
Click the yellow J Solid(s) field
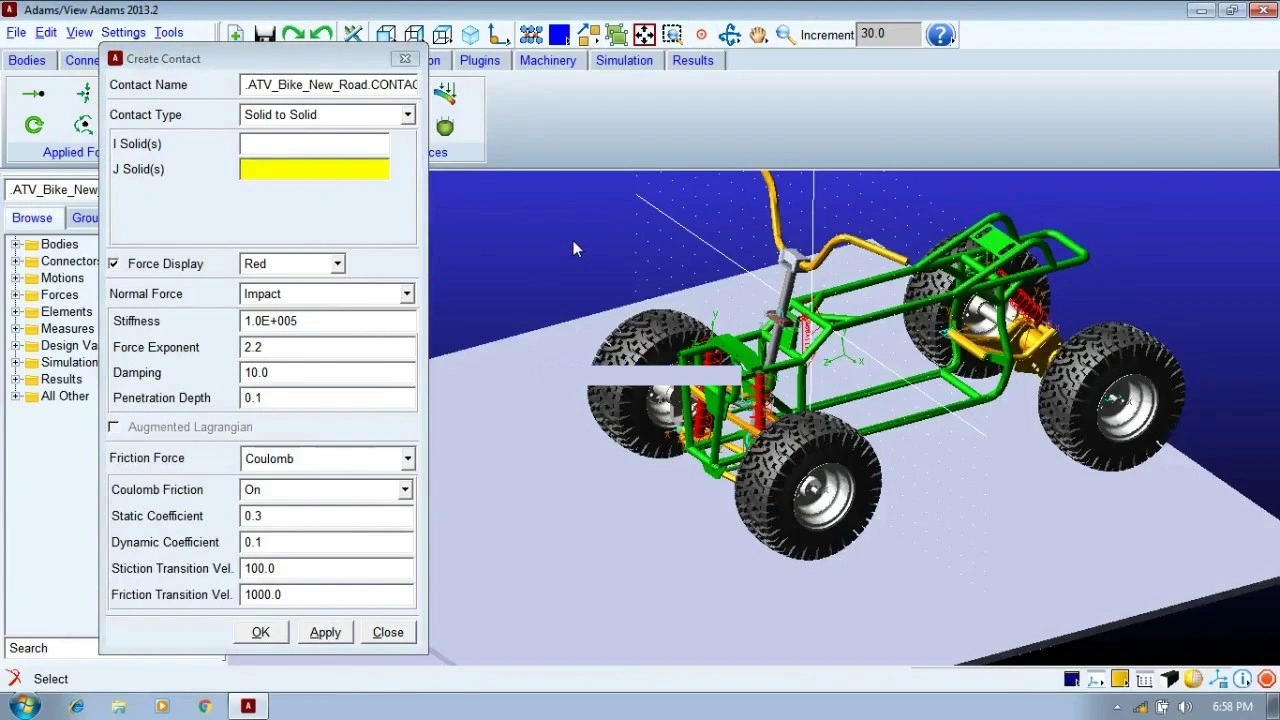click(x=315, y=169)
